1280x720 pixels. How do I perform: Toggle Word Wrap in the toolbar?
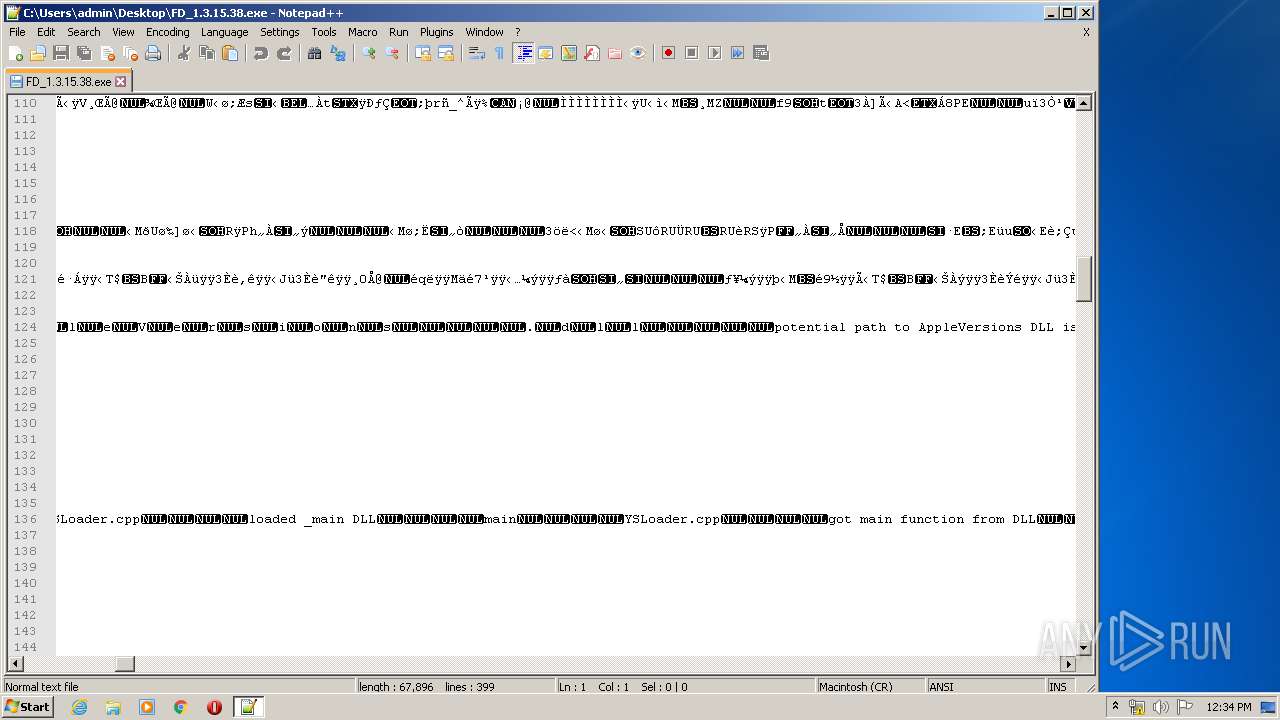tap(477, 53)
